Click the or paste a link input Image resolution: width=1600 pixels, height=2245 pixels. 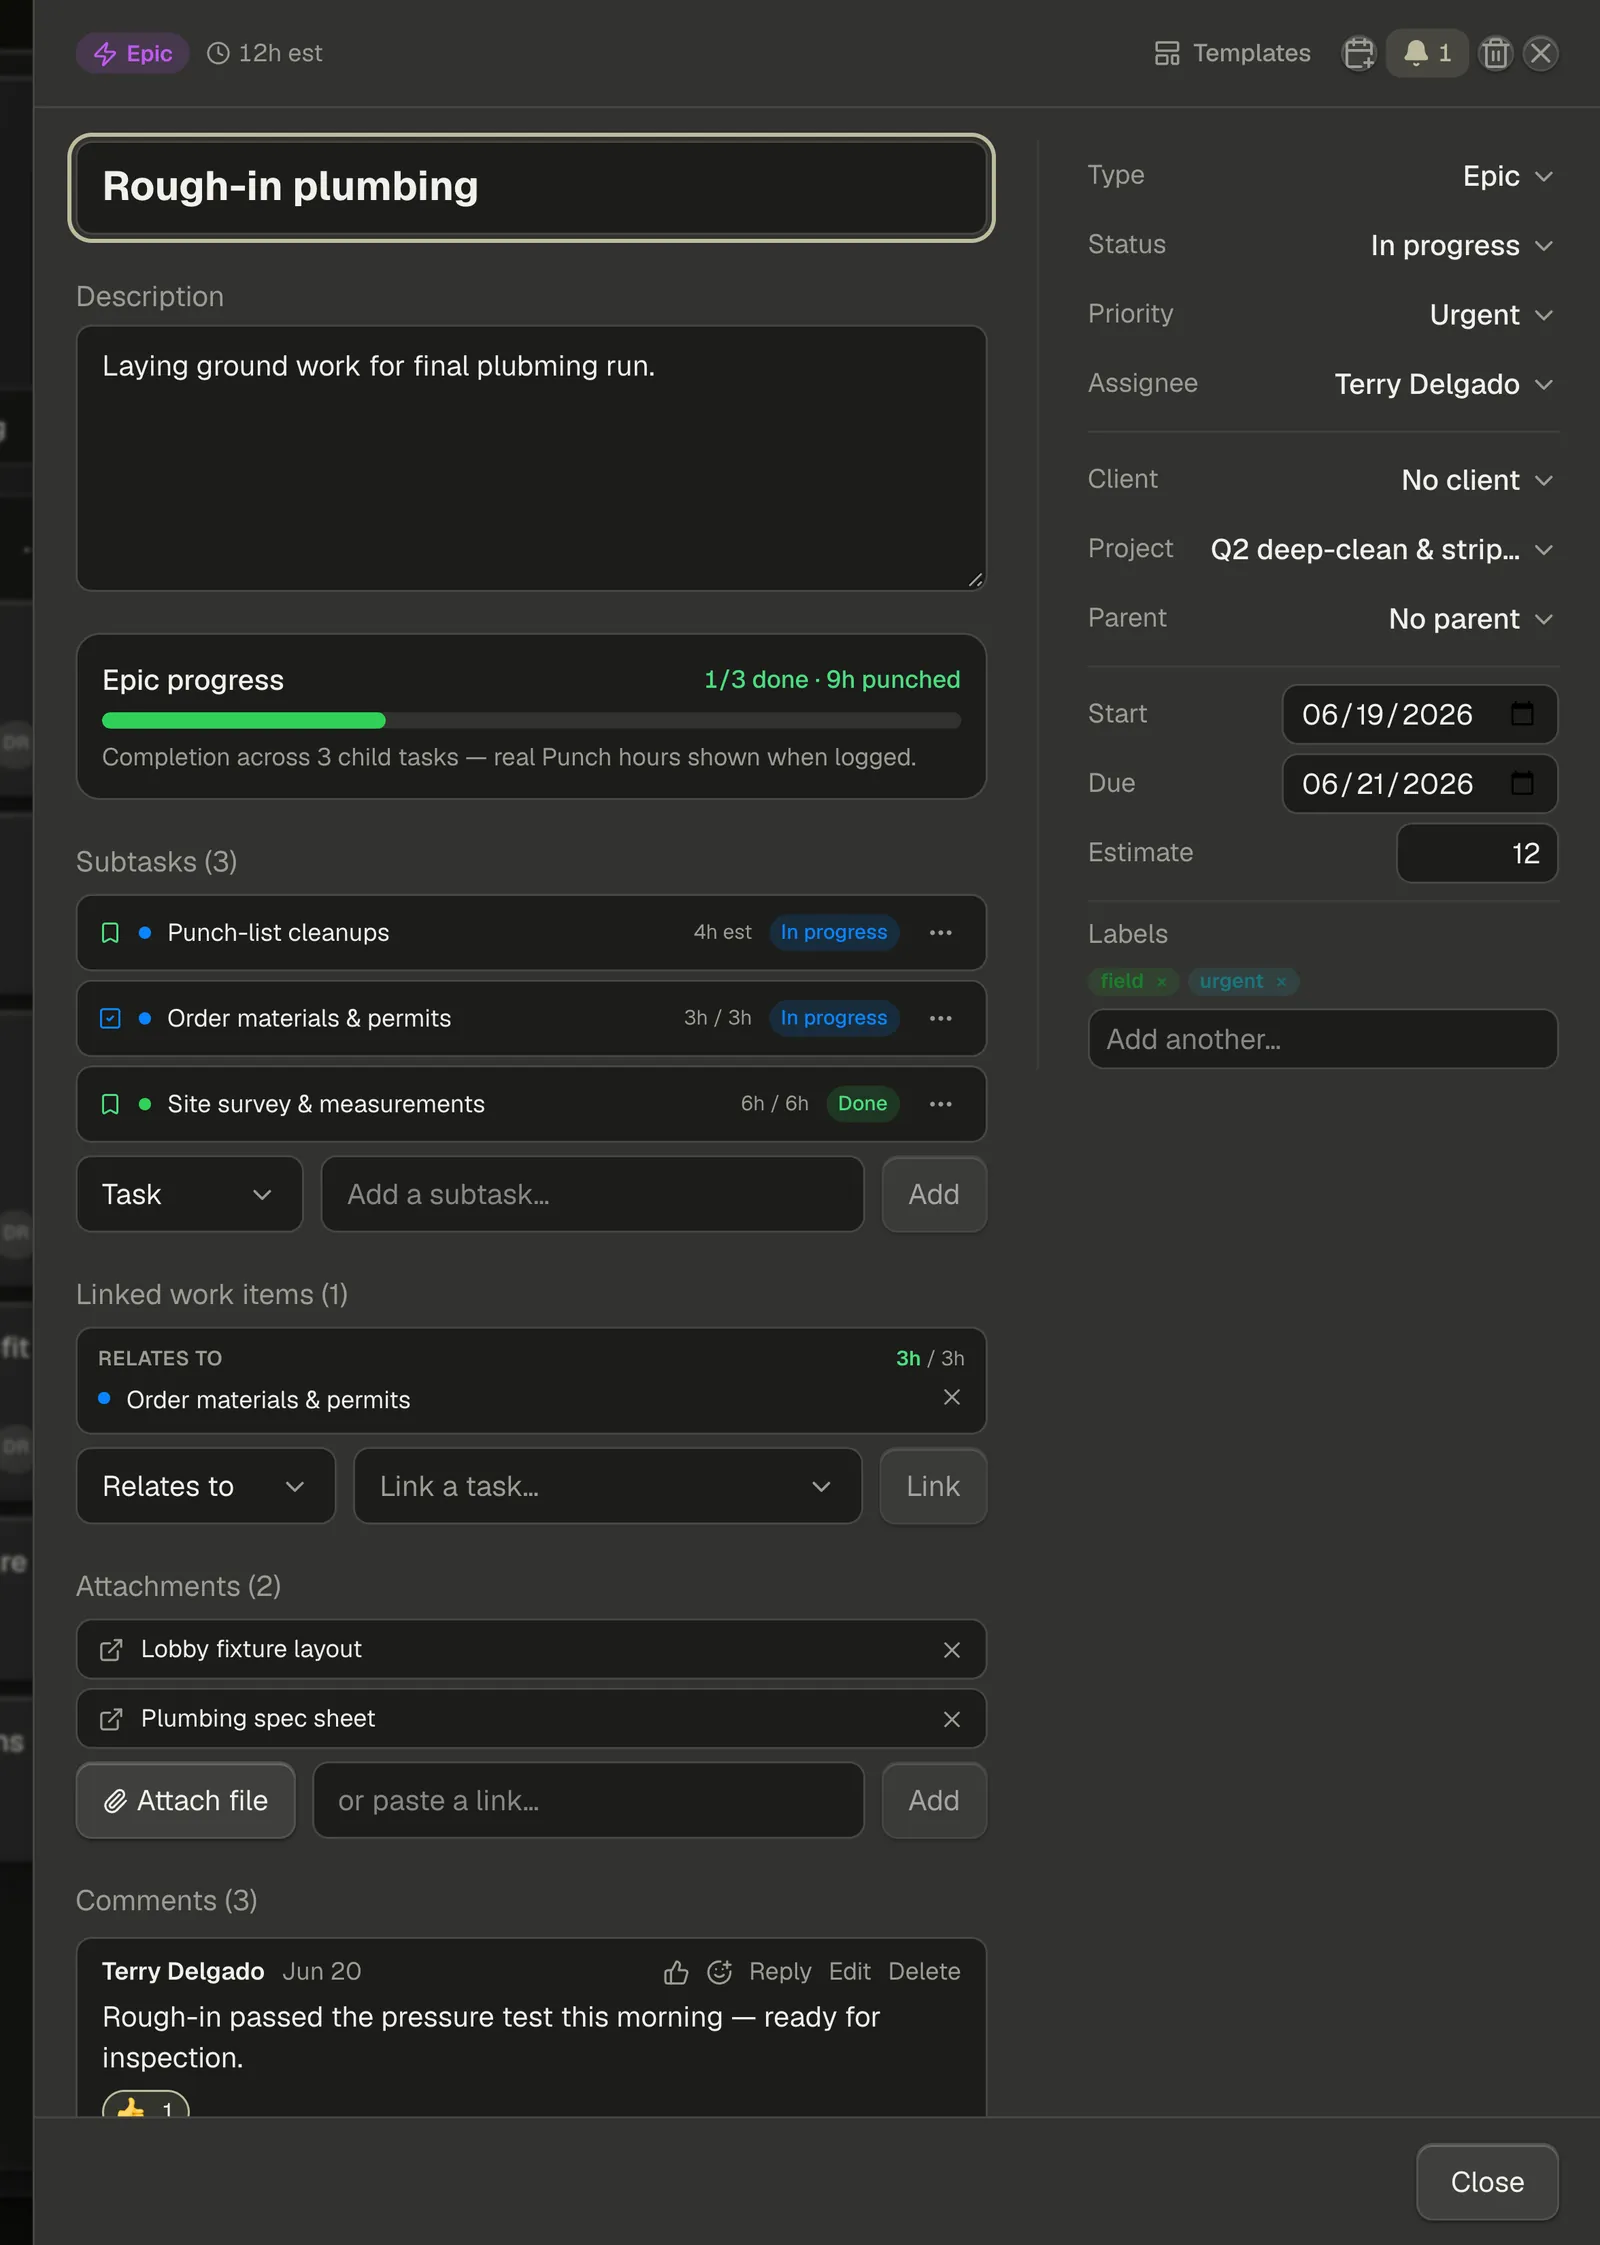pos(588,1801)
